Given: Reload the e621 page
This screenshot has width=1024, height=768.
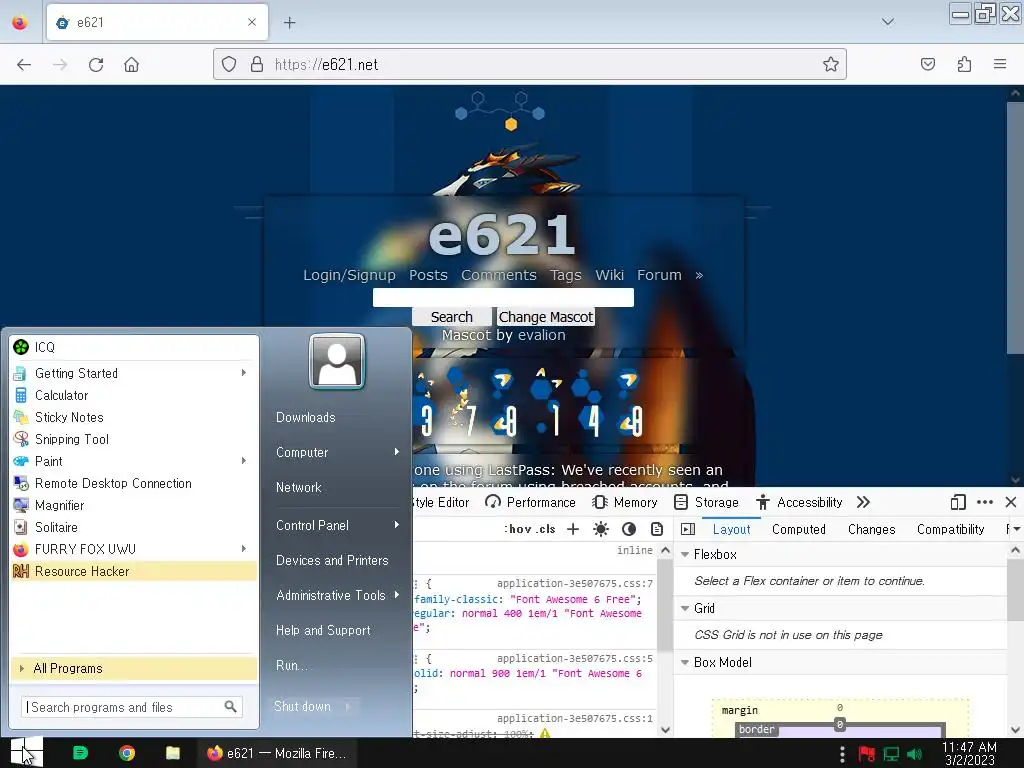Looking at the screenshot, I should click(x=96, y=65).
